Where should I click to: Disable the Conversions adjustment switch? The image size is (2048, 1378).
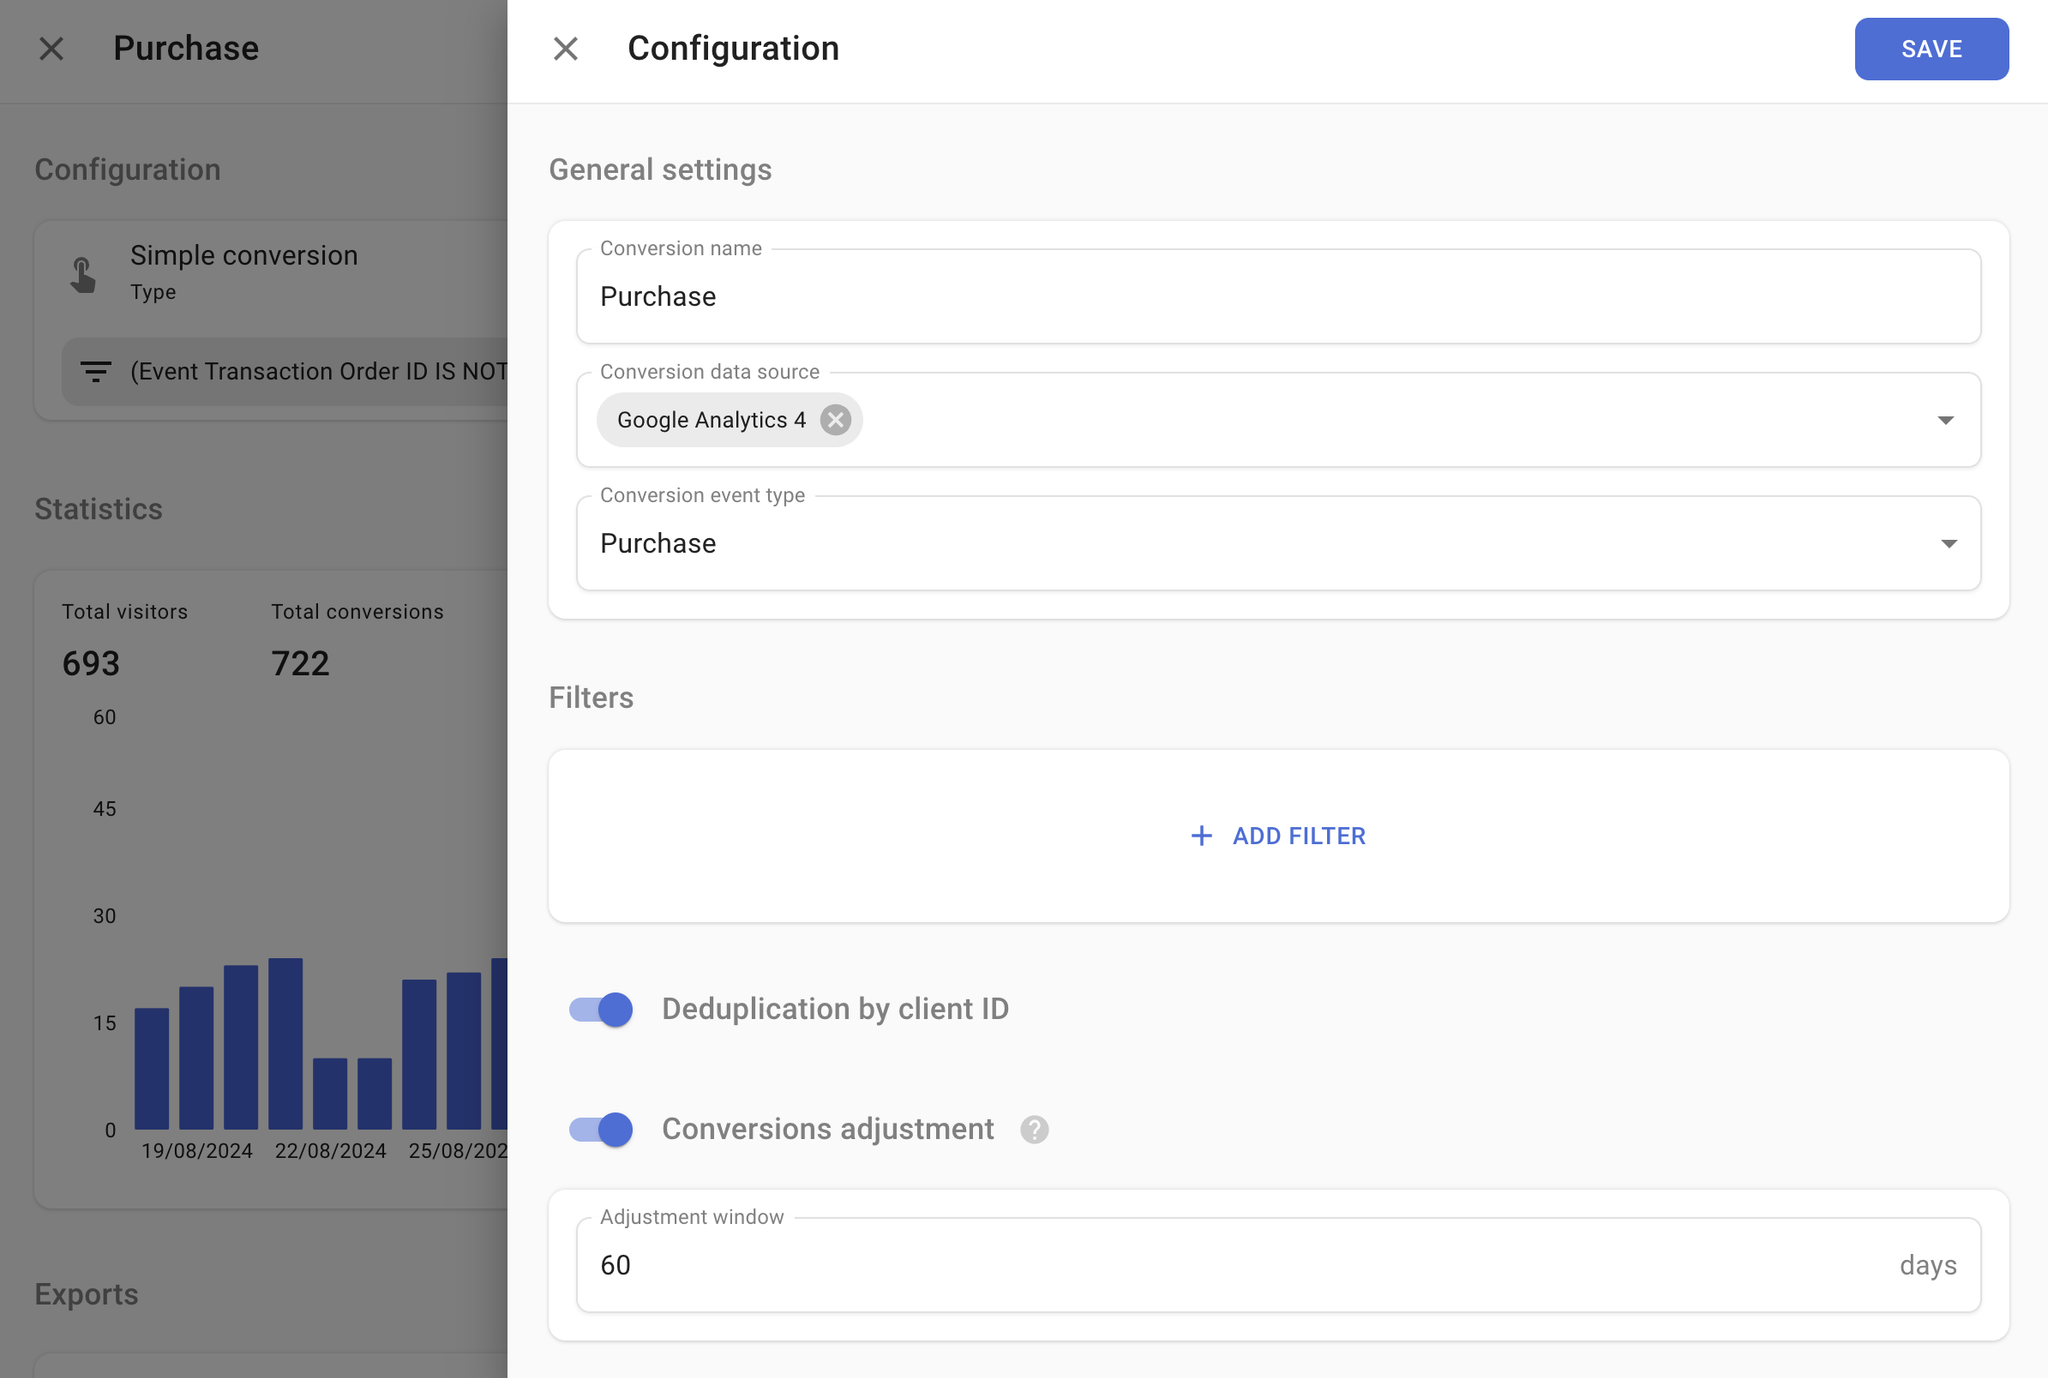(601, 1129)
